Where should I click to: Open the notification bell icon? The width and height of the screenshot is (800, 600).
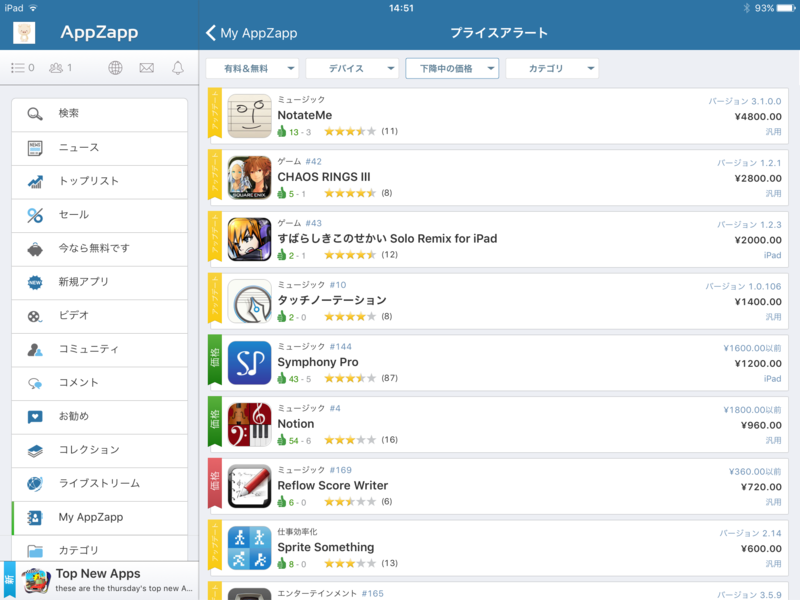click(178, 68)
